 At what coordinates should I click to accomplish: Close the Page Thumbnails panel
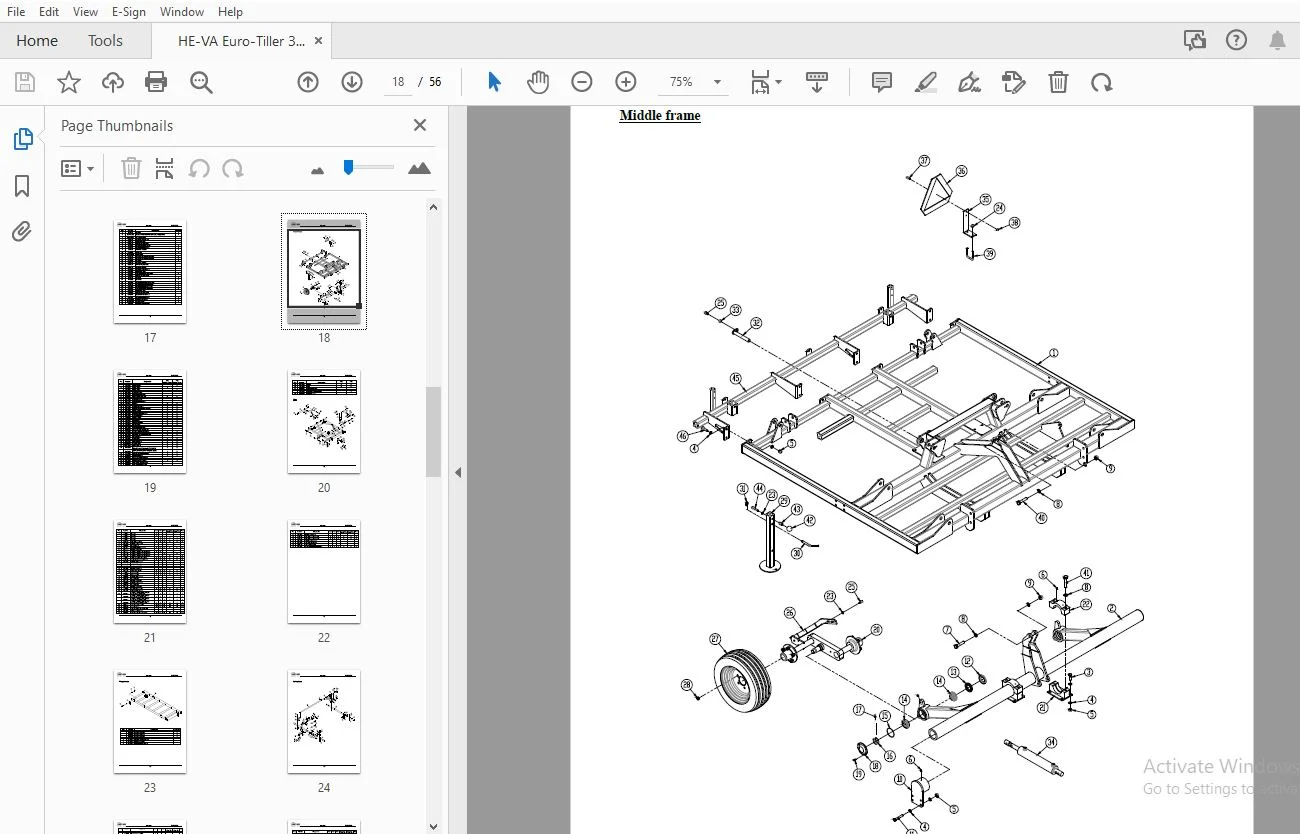pyautogui.click(x=420, y=125)
